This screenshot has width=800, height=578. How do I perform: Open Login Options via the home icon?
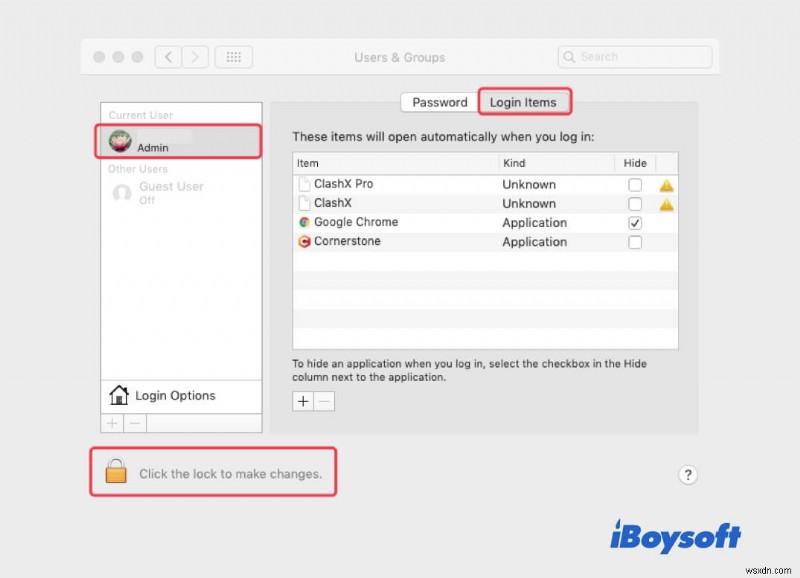tap(119, 396)
